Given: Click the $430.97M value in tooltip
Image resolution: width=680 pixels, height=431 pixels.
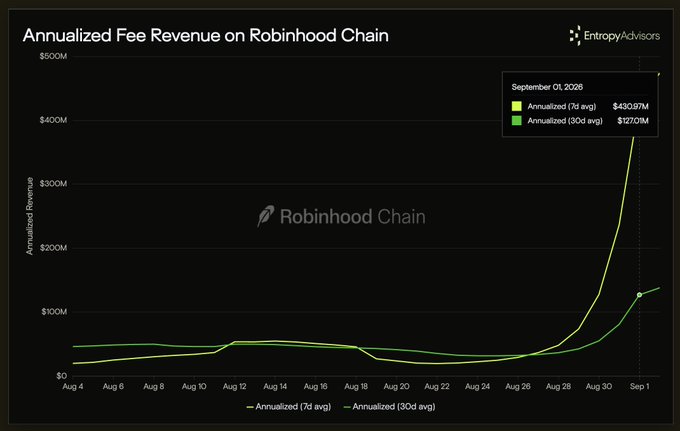Looking at the screenshot, I should 631,106.
